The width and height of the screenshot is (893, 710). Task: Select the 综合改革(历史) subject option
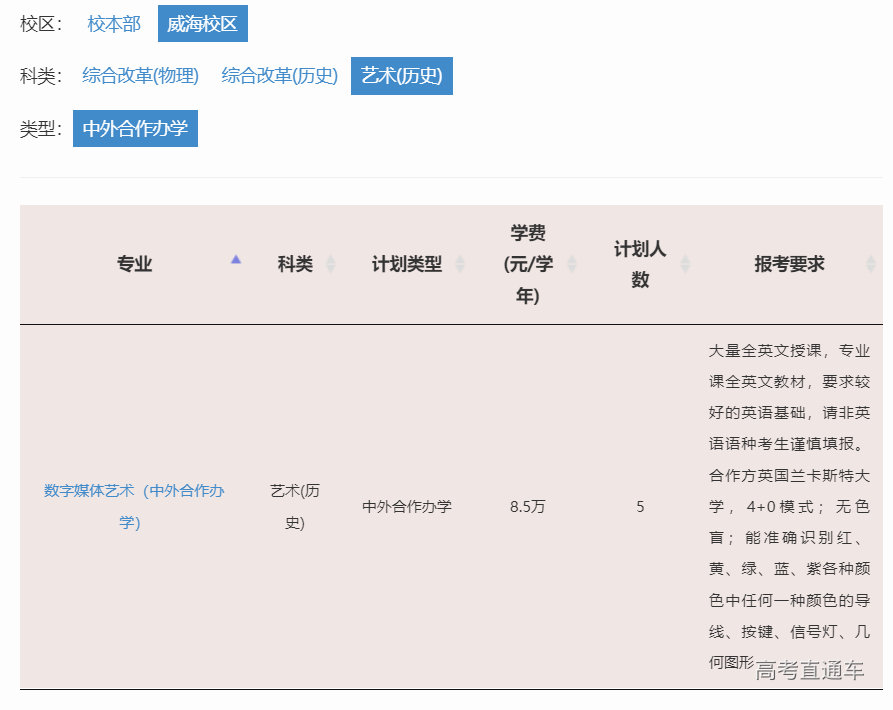coord(281,75)
